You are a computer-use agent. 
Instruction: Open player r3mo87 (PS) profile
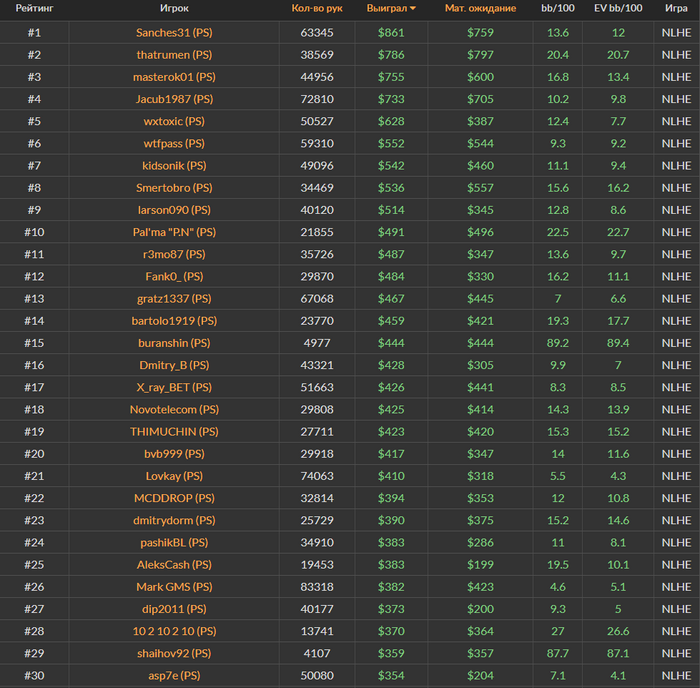coord(174,254)
